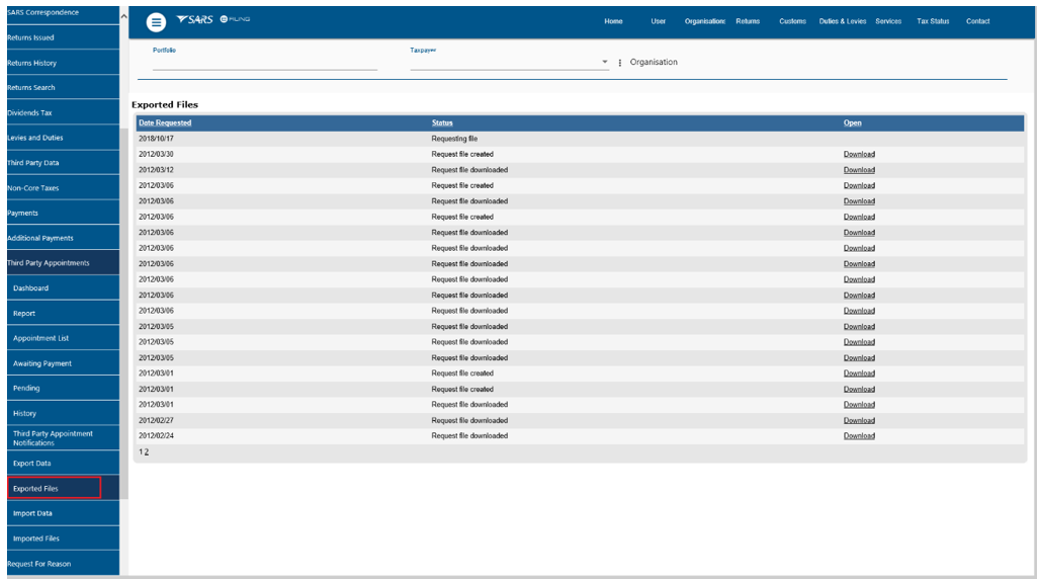Download the file requested on 2012/02/24
Image resolution: width=1042 pixels, height=588 pixels.
pos(858,436)
